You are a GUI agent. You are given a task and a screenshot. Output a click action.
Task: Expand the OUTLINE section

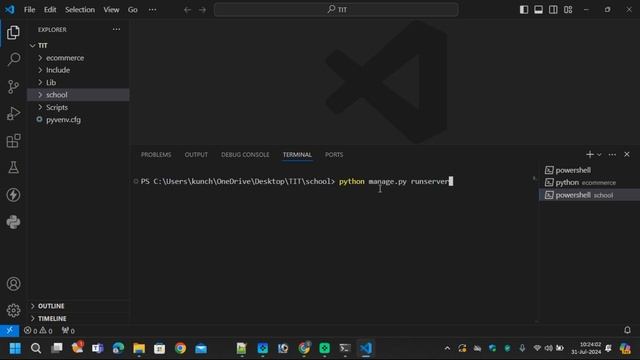click(78, 306)
